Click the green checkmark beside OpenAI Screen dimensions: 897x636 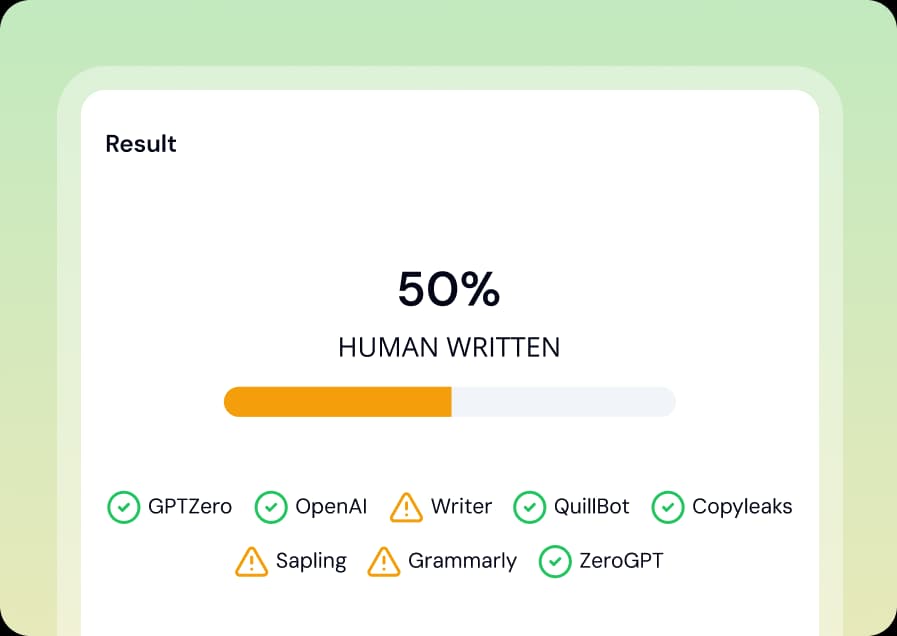pos(270,507)
